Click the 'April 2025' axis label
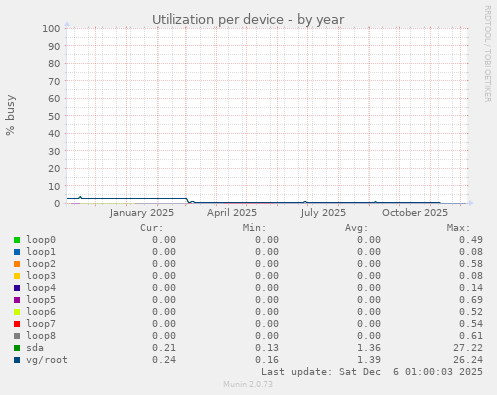The image size is (497, 395). point(232,213)
